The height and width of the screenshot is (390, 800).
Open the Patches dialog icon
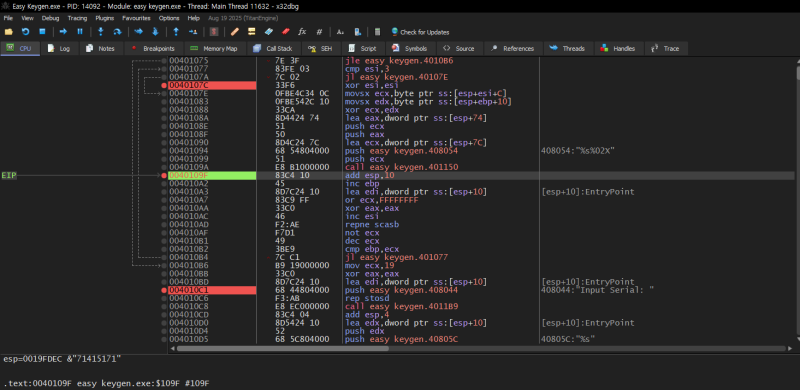235,32
